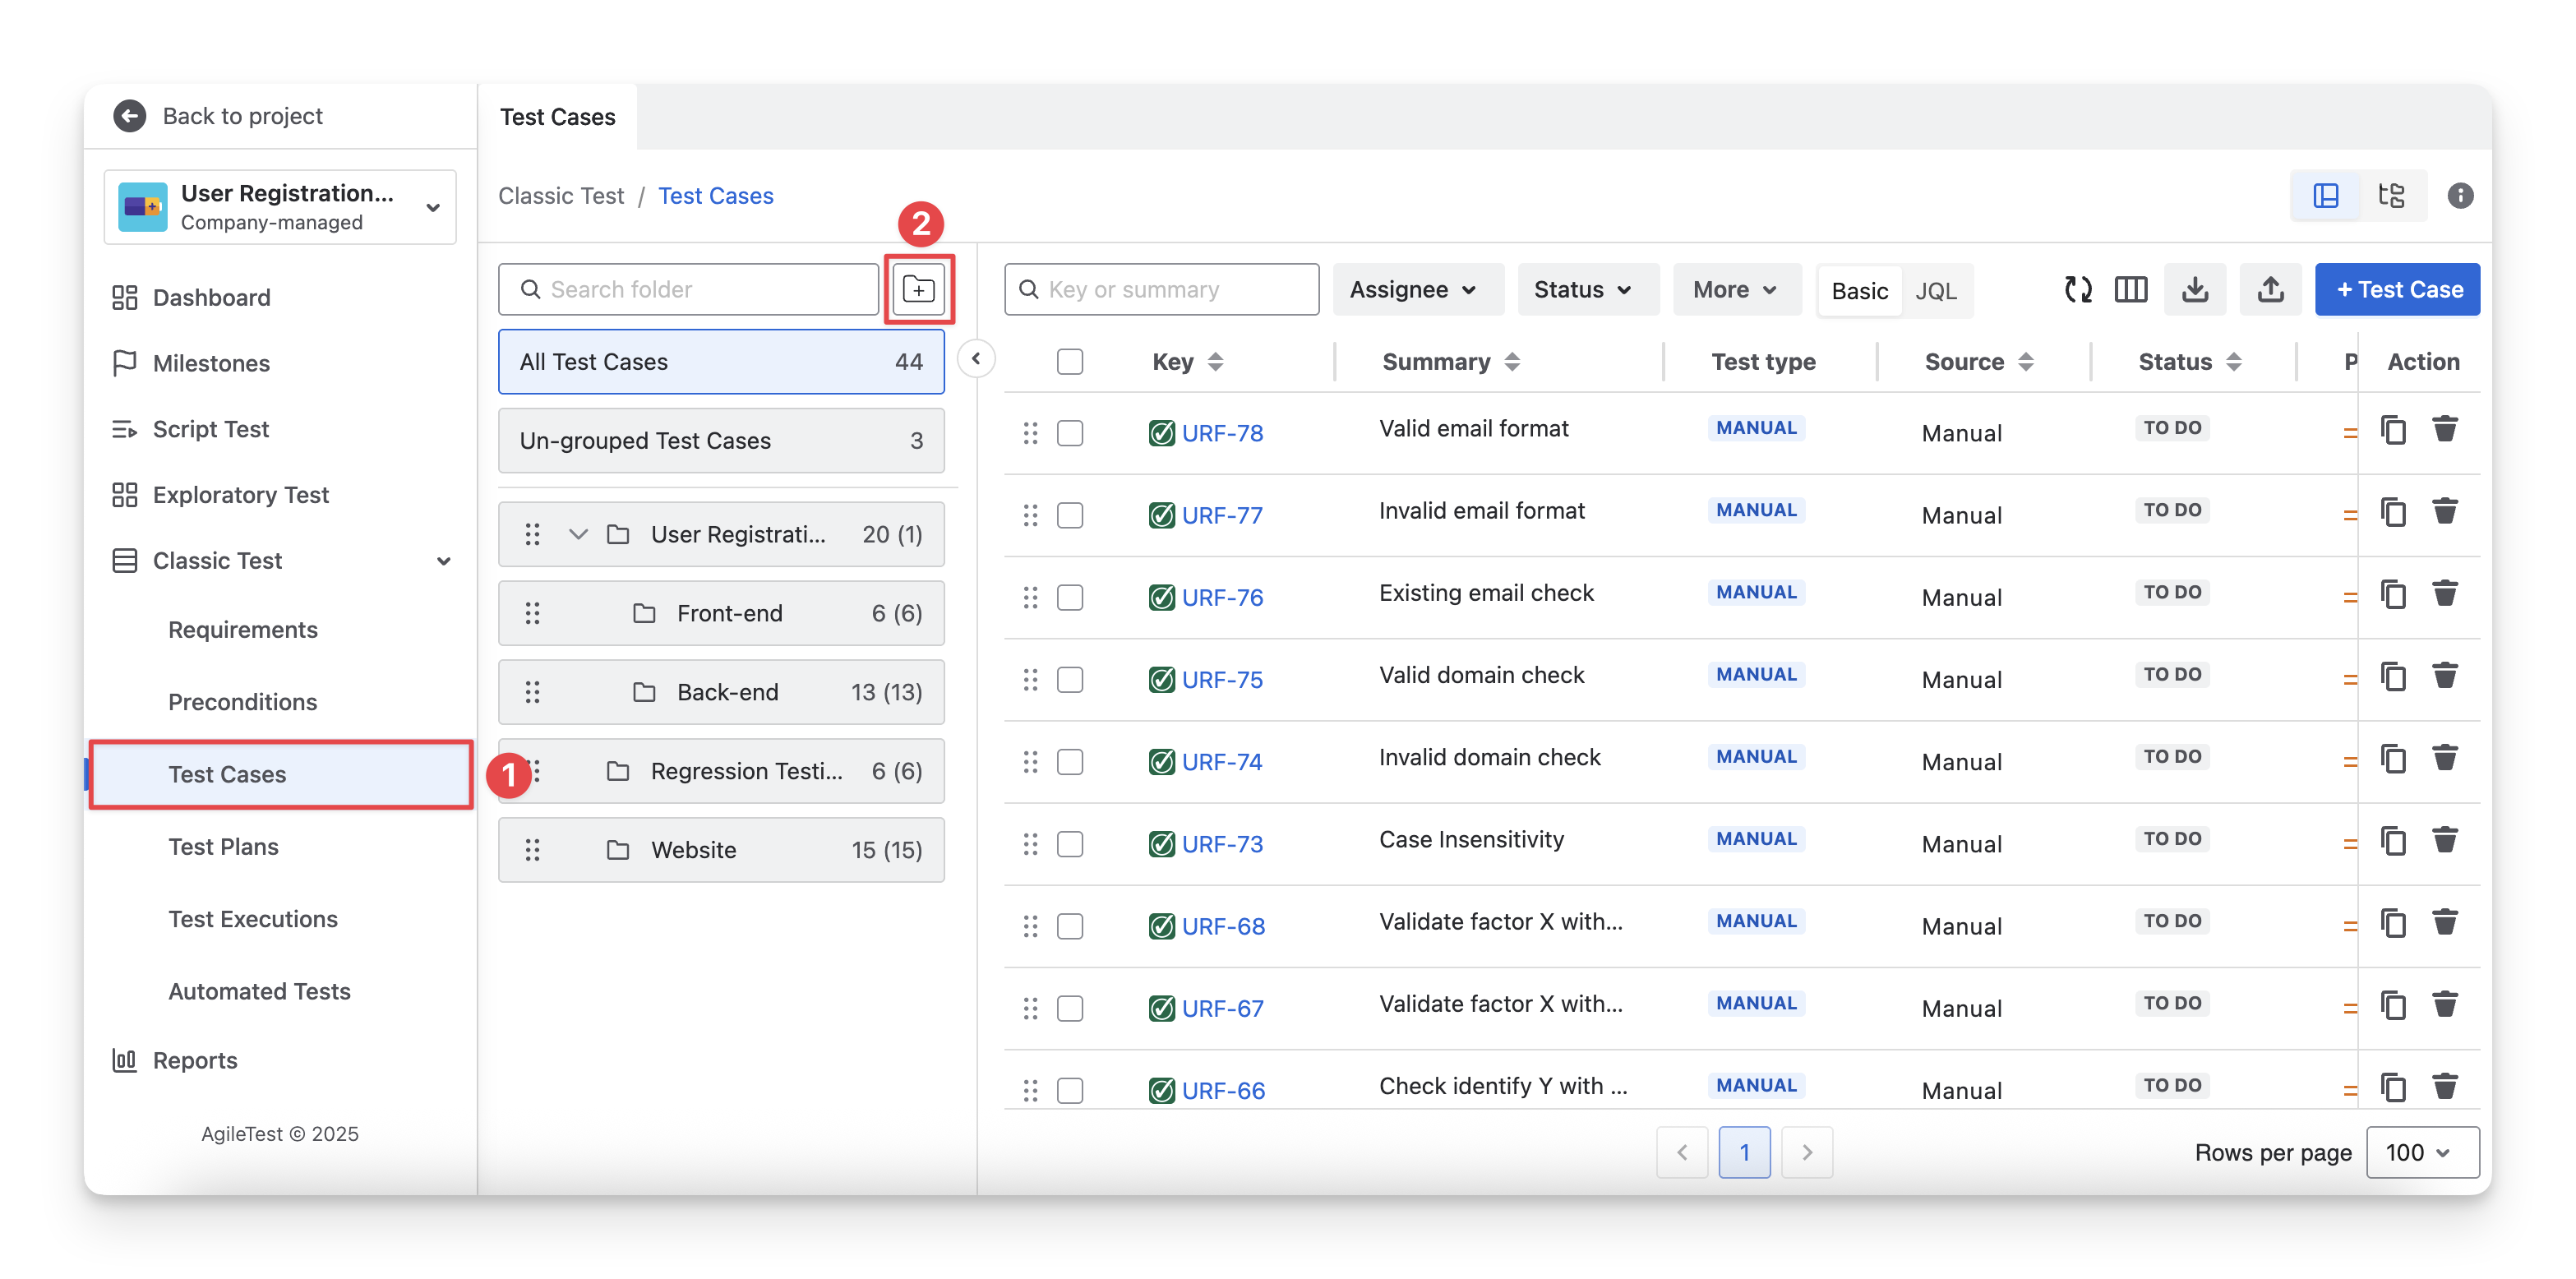The height and width of the screenshot is (1279, 2576).
Task: Open the info icon at top right
Action: coord(2460,195)
